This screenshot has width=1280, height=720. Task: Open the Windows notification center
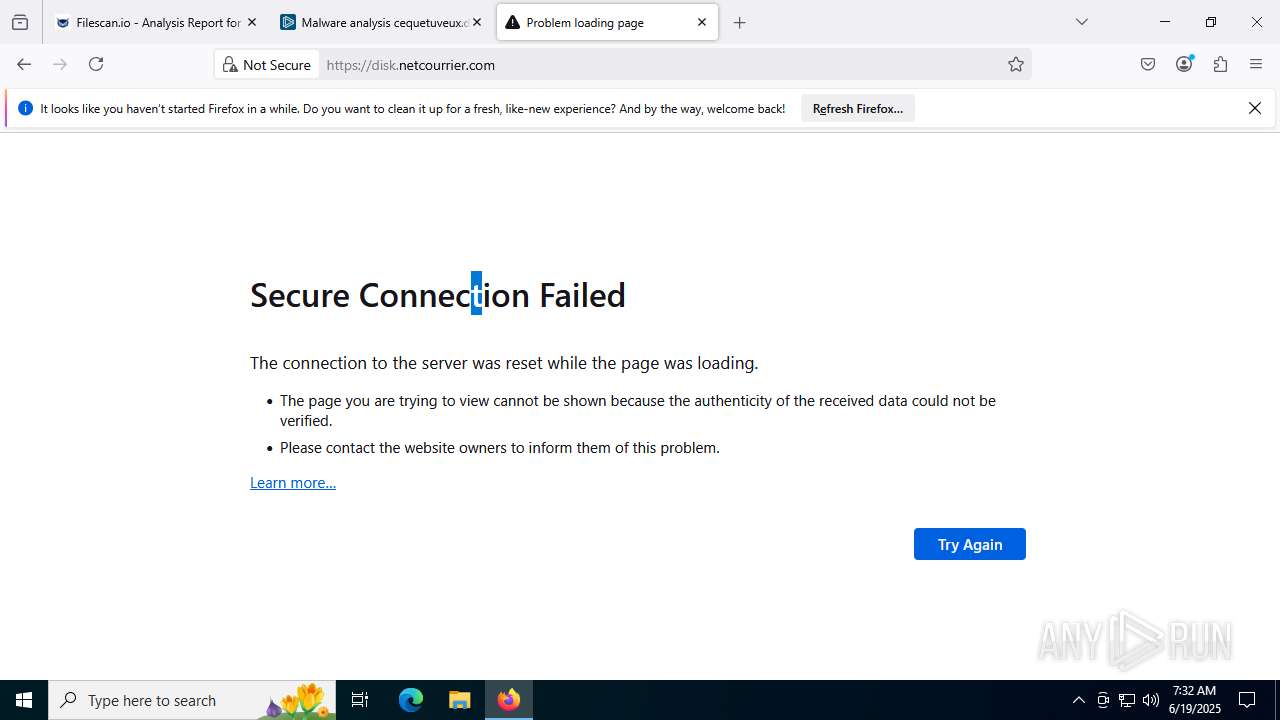click(x=1247, y=700)
